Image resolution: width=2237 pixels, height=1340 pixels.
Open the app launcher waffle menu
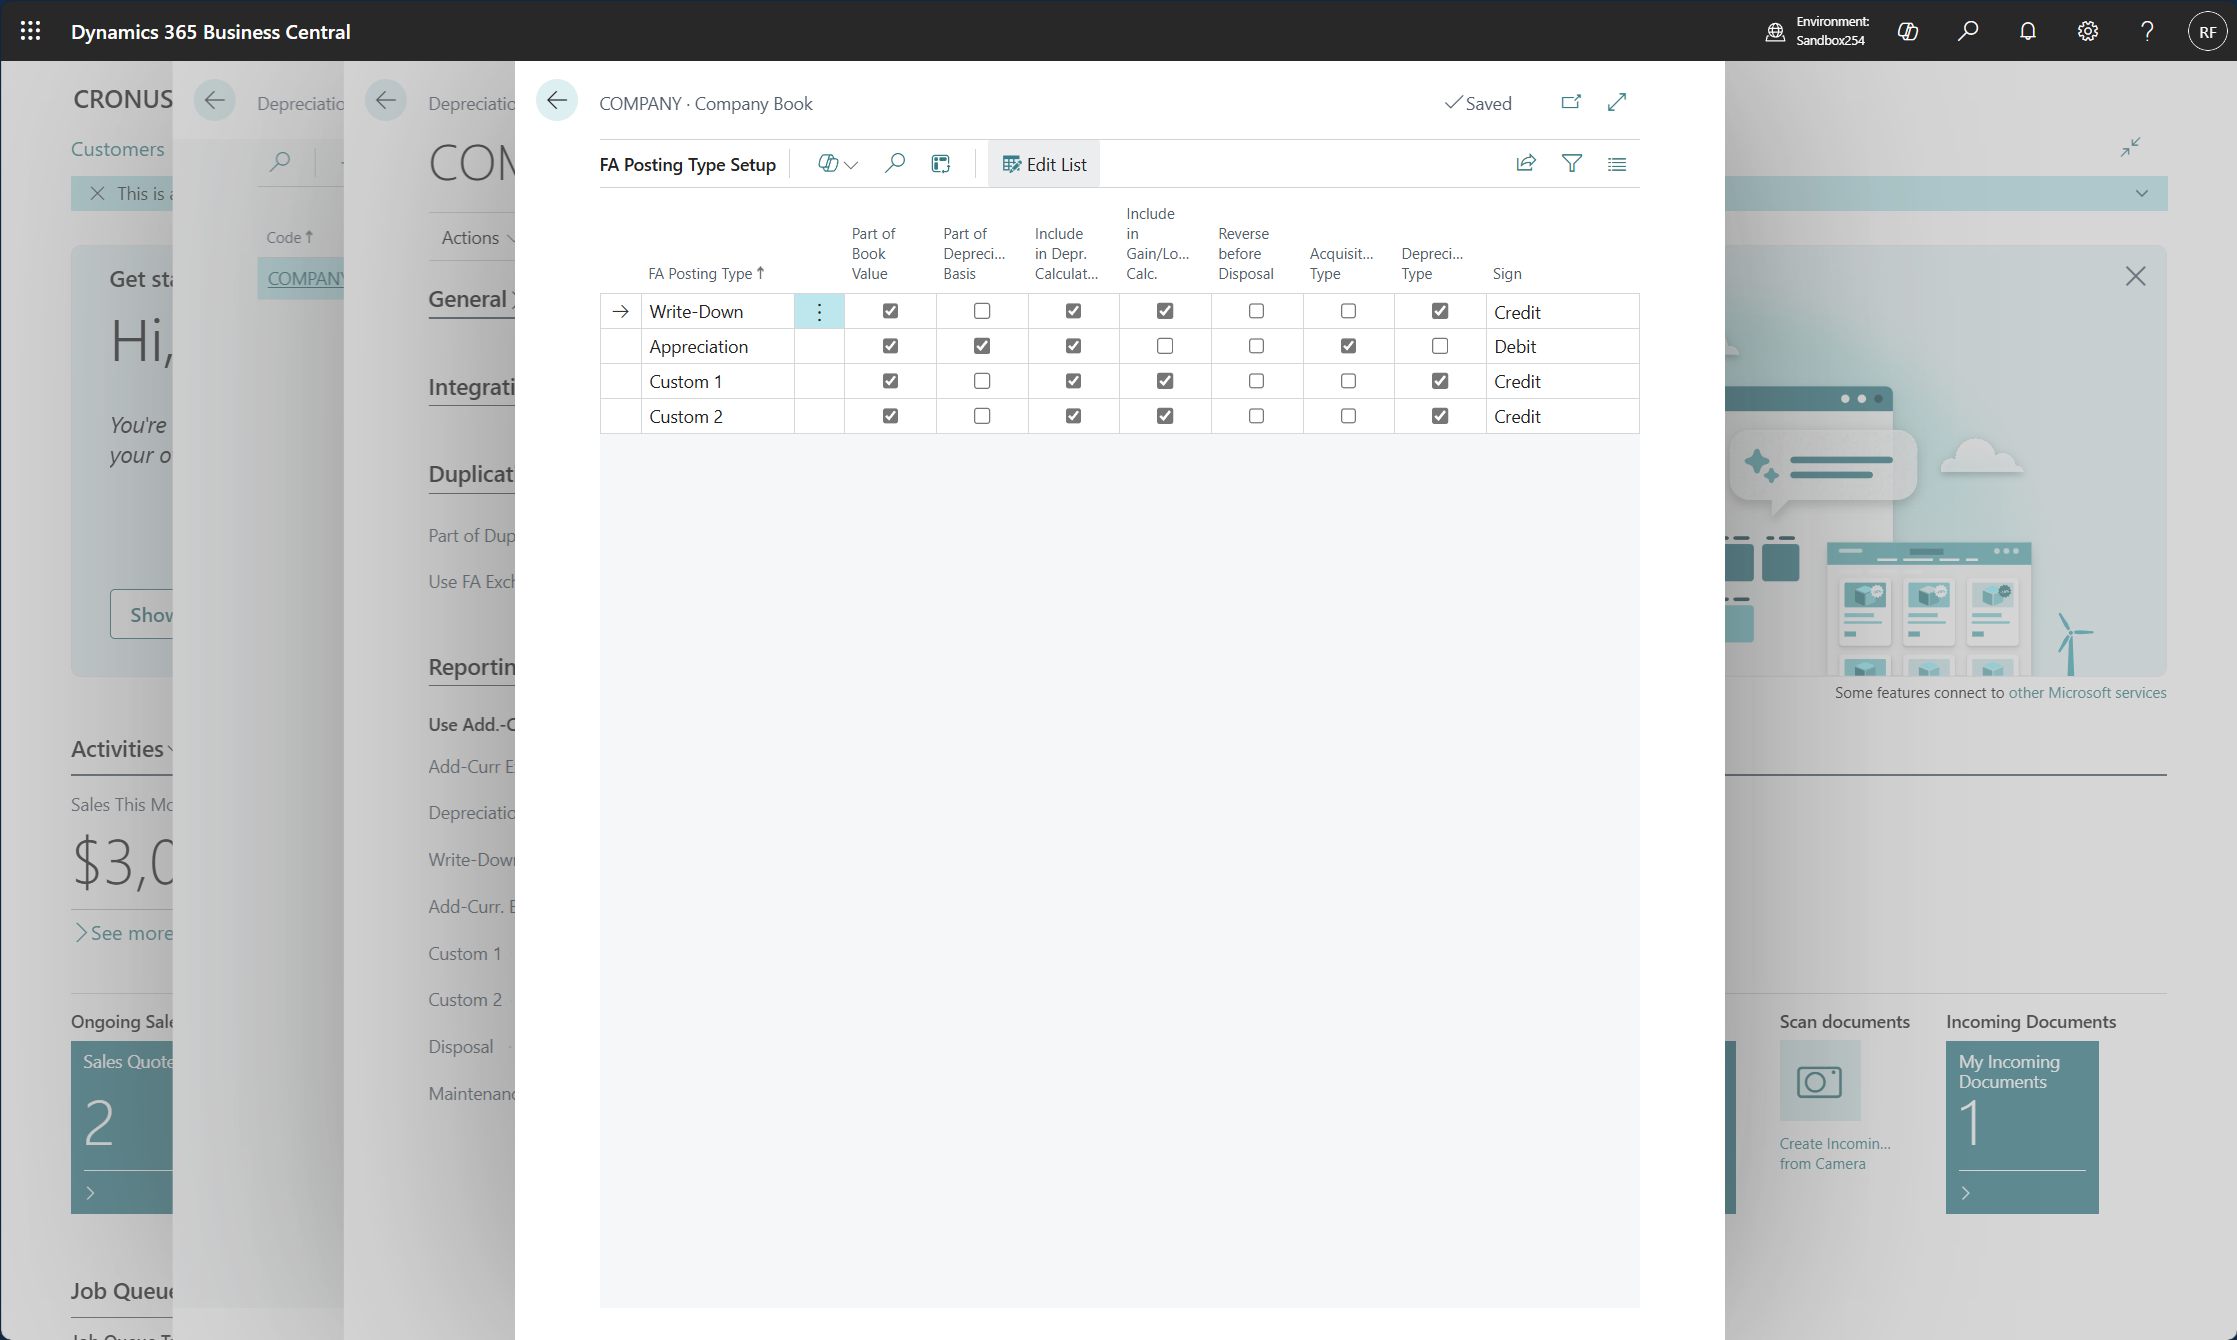30,31
